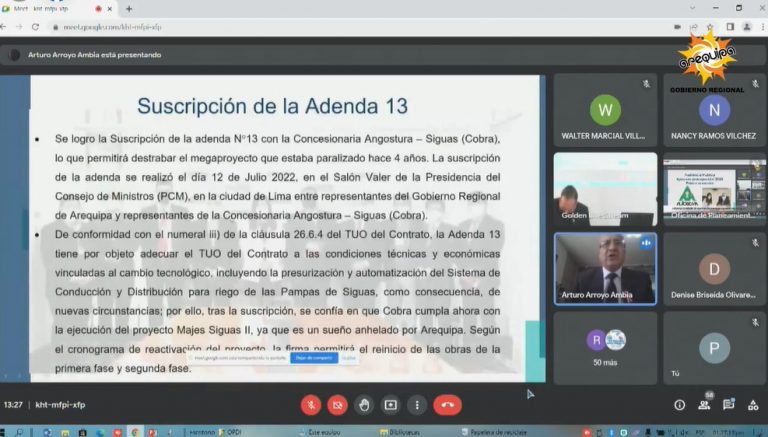Open the present screen button

click(390, 405)
